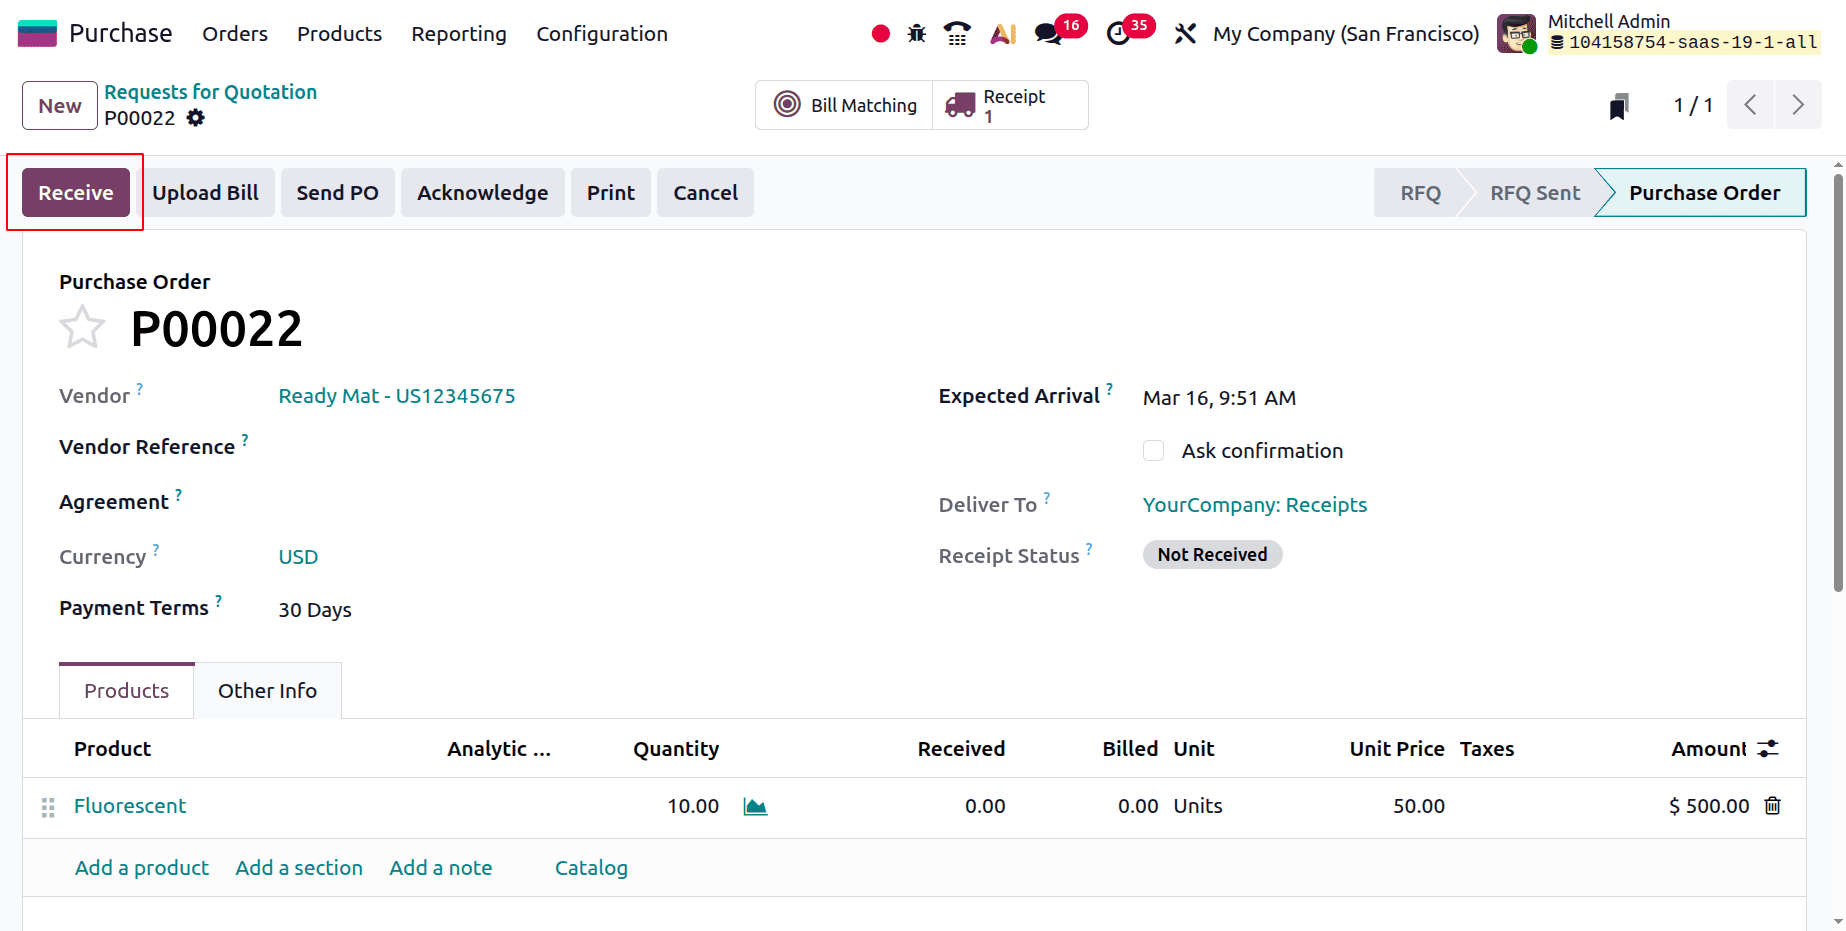
Task: Click the bookmark icon near the pager
Action: (1619, 104)
